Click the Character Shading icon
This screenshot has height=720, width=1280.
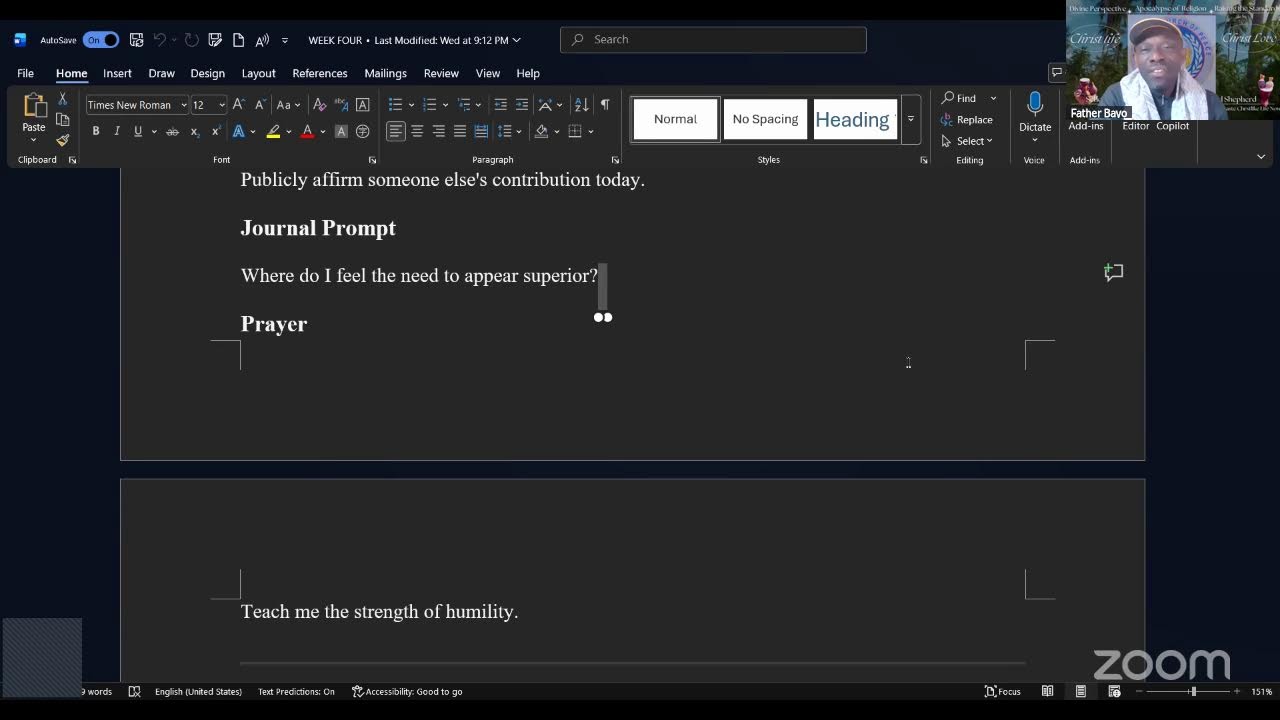tap(341, 131)
